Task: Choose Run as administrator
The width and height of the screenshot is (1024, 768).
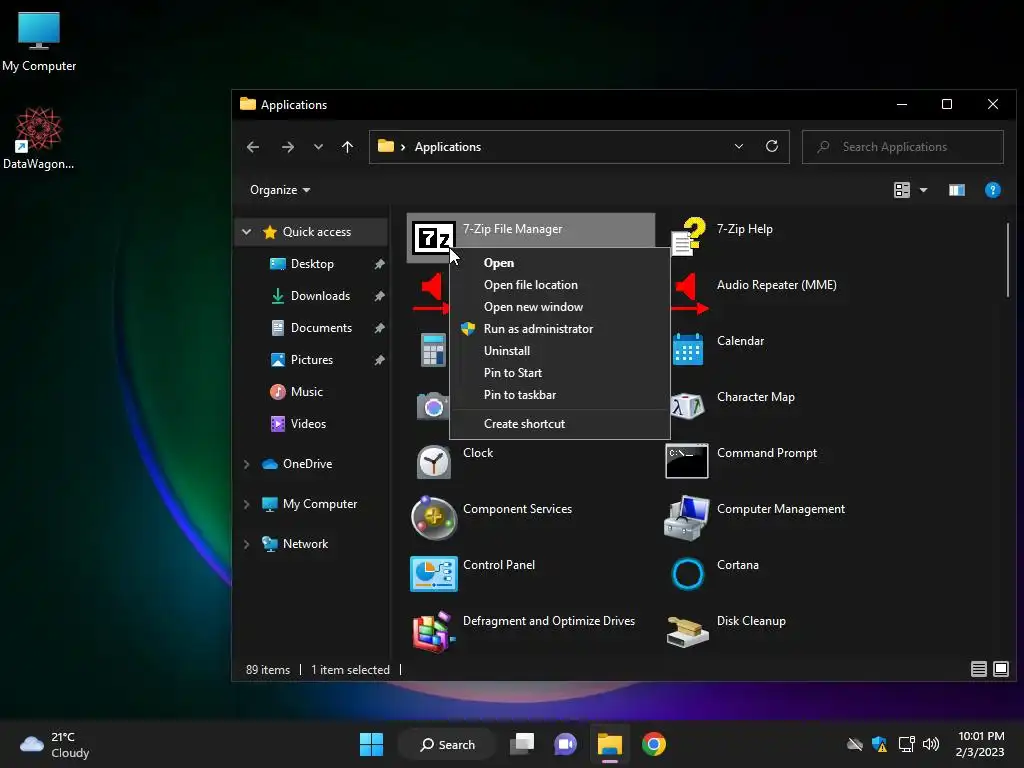Action: [560, 328]
